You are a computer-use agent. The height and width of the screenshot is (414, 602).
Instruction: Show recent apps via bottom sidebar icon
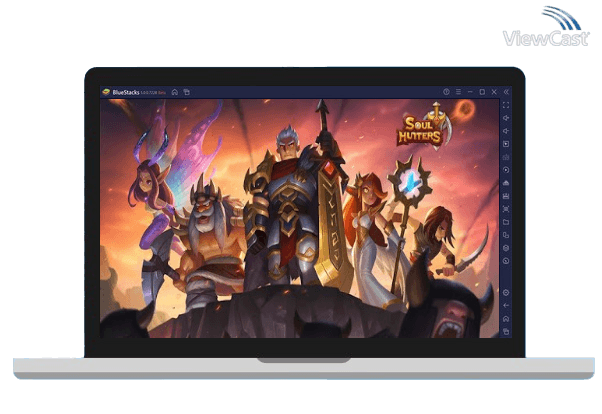click(x=506, y=331)
